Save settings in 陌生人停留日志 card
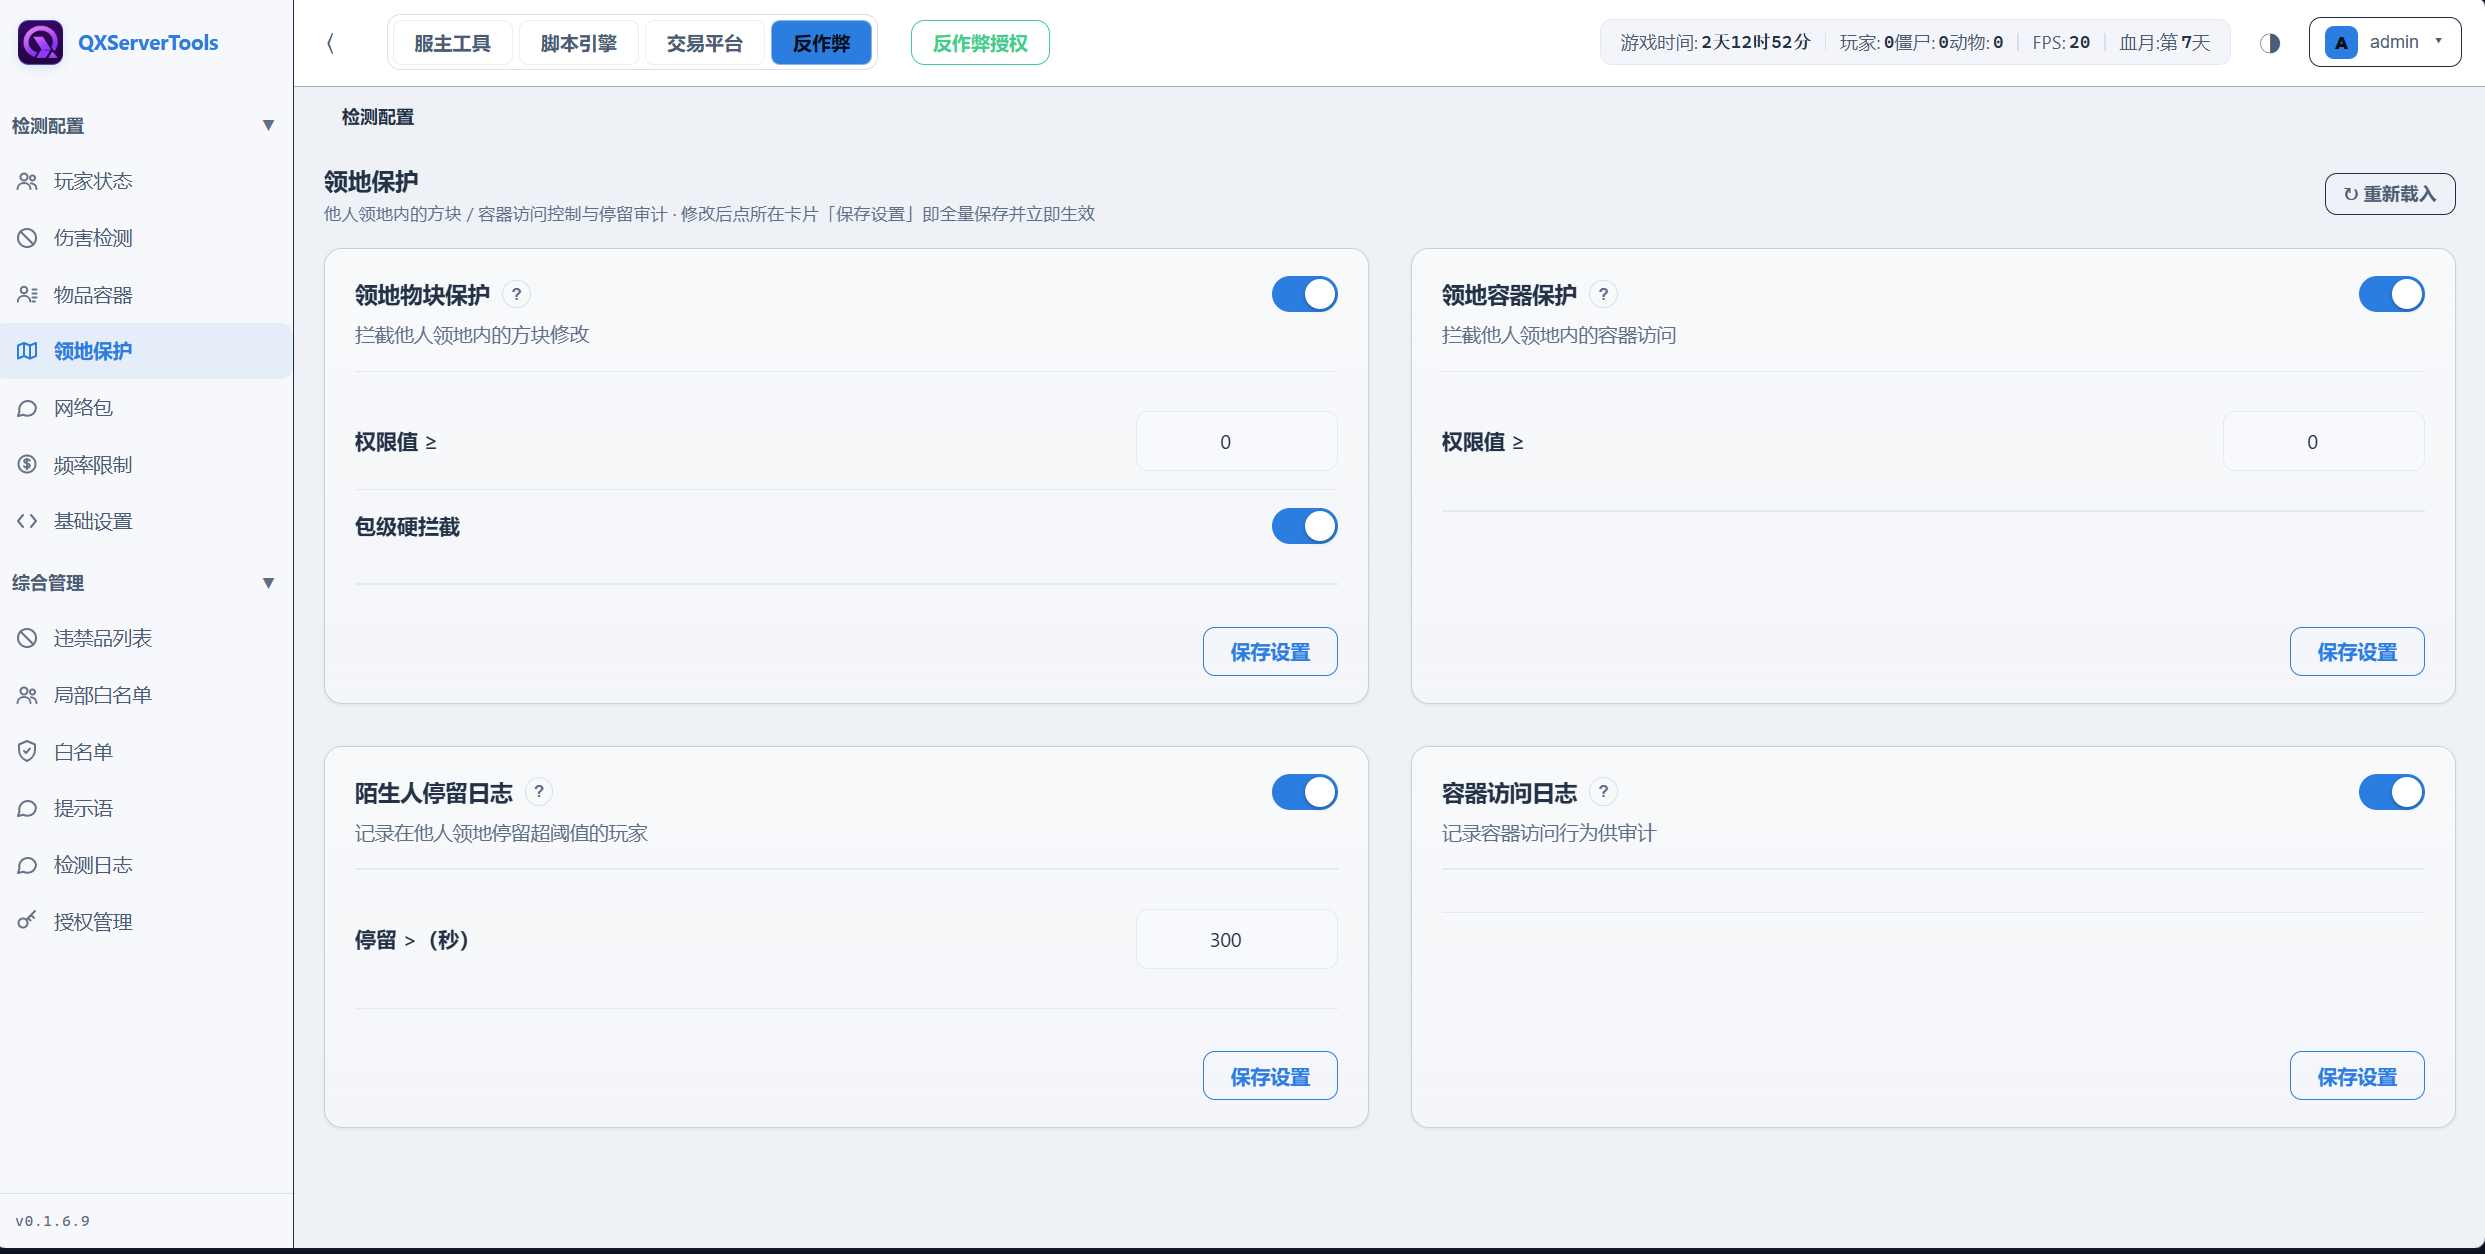The image size is (2485, 1254). tap(1270, 1076)
